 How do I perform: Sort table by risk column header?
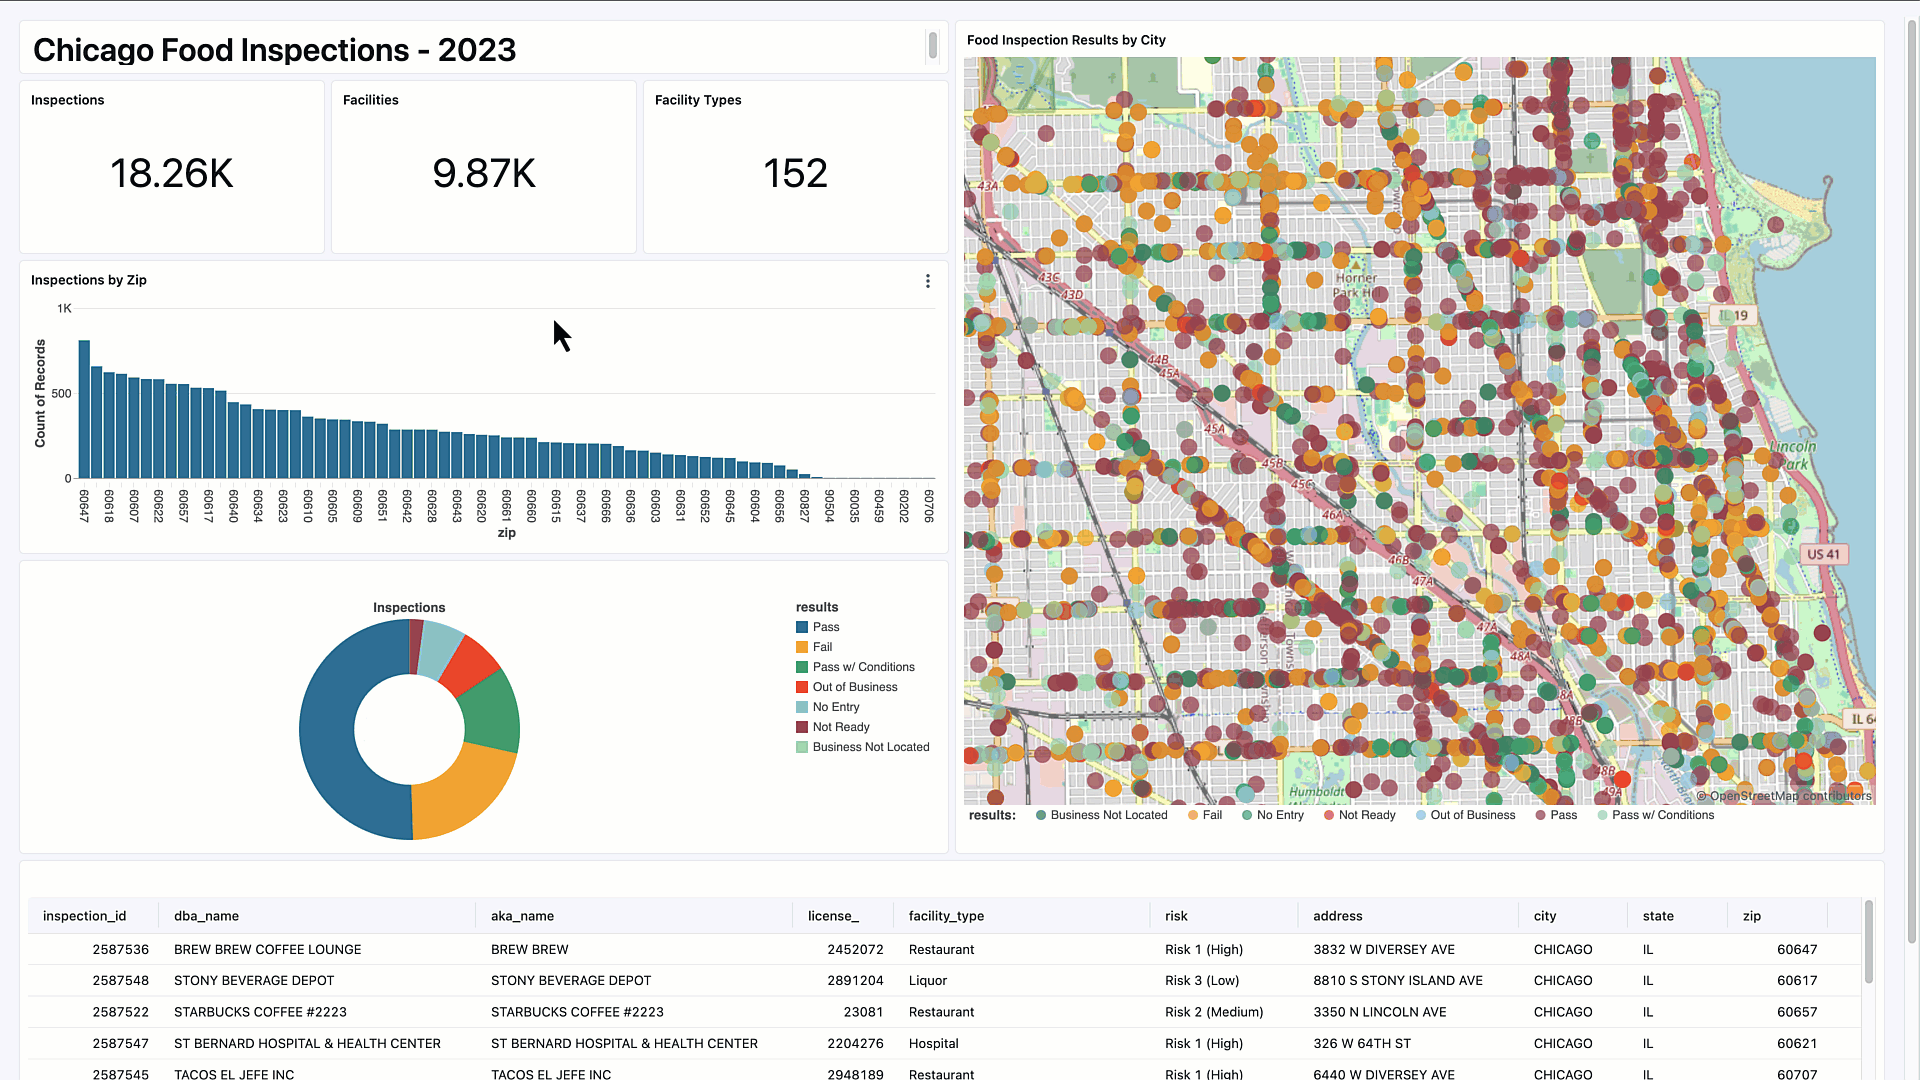1176,916
